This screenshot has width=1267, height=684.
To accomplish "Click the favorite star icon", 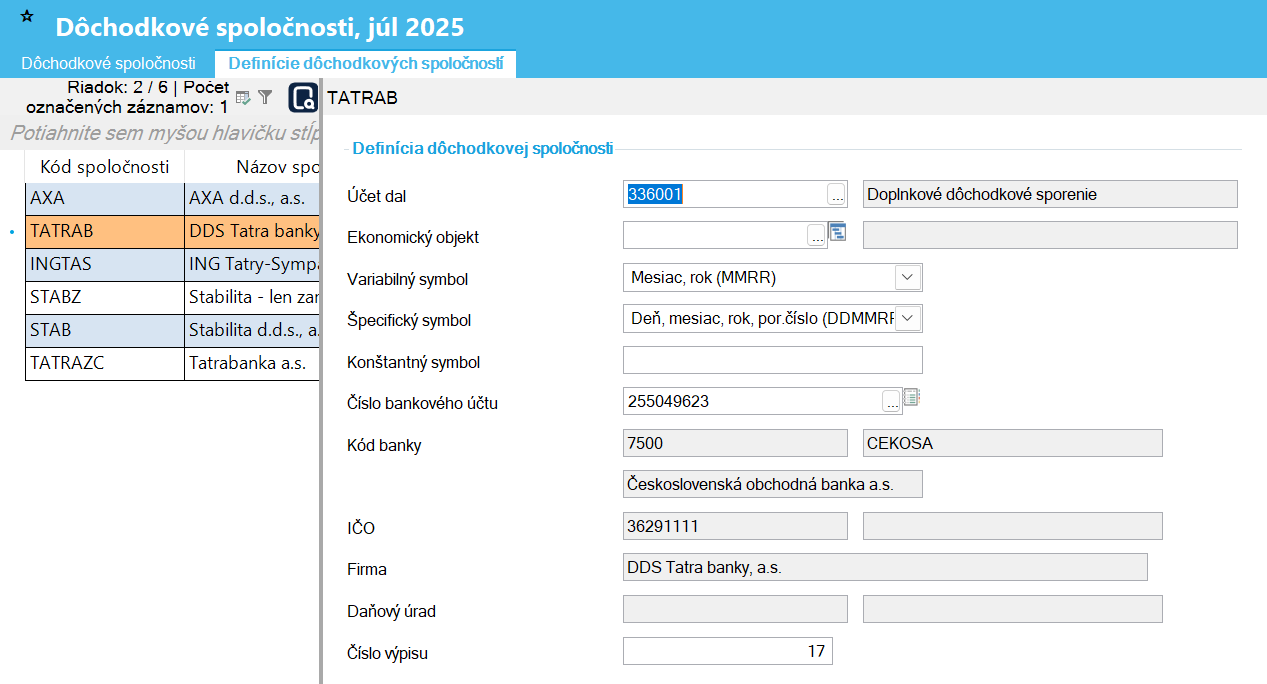I will 27,17.
